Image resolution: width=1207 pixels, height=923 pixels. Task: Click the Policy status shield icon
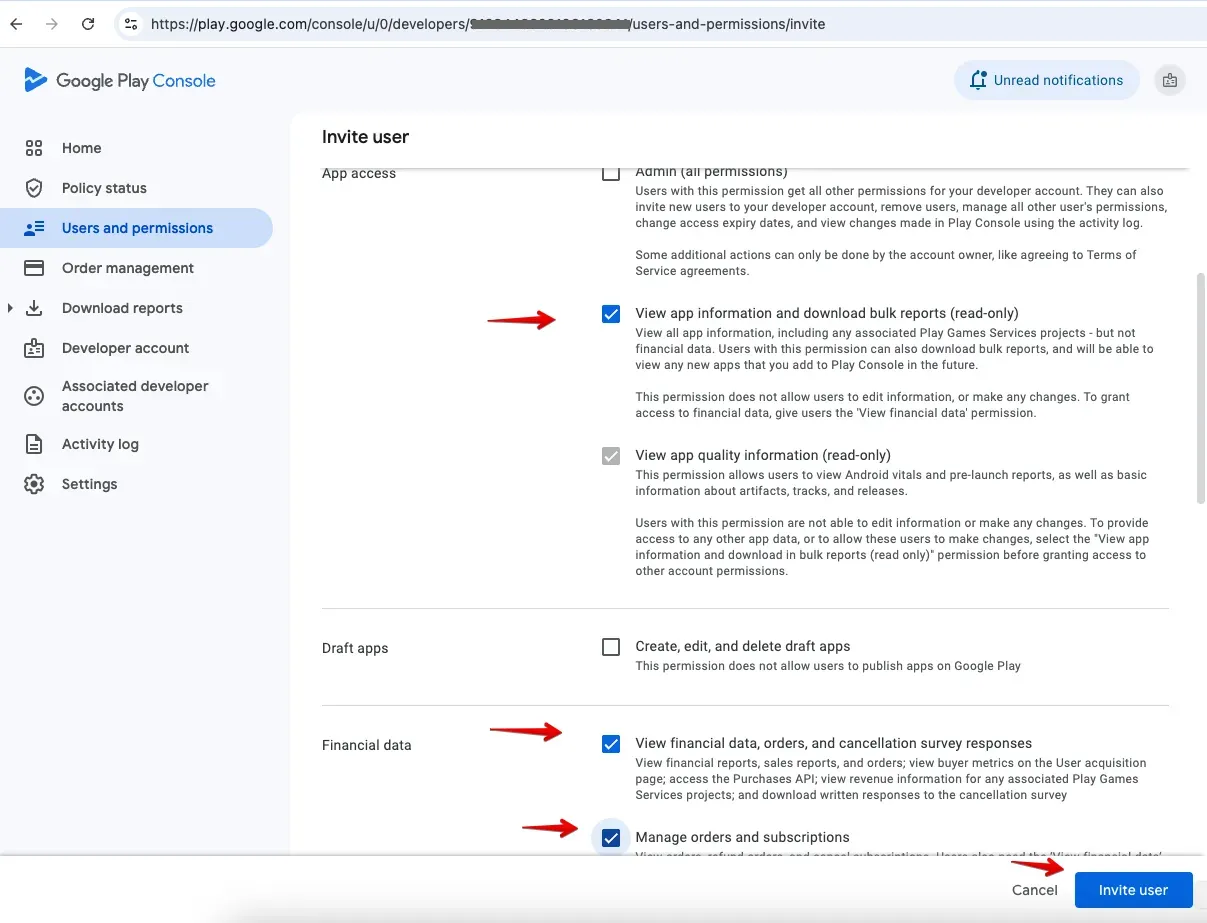click(x=34, y=188)
